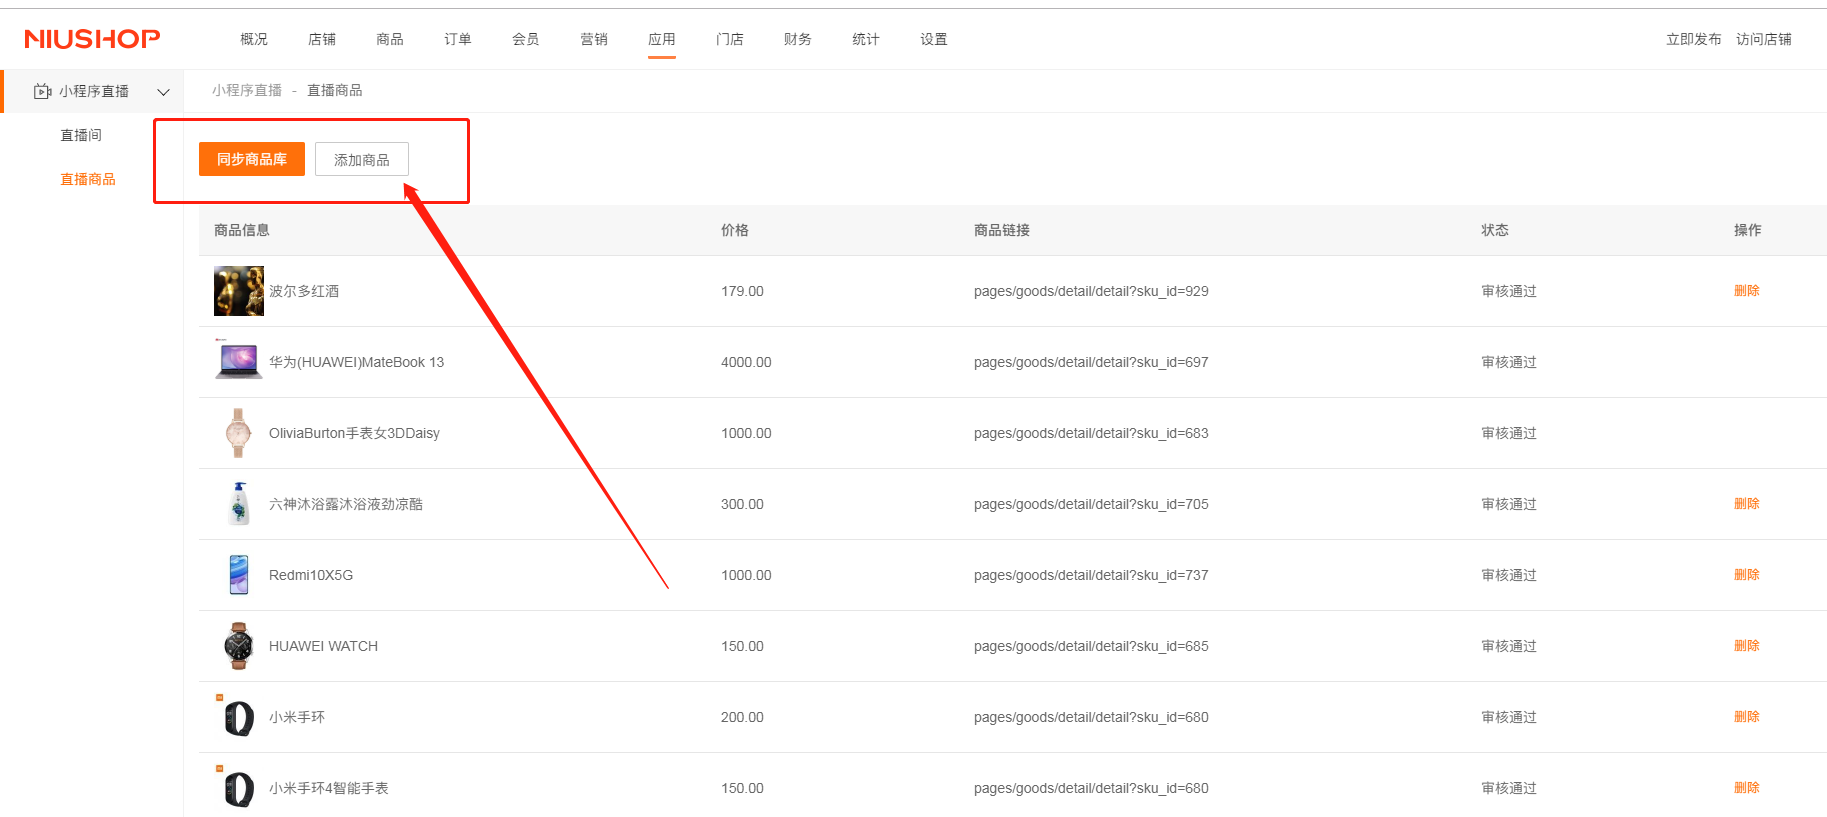Click the 4000.00 price cell
The height and width of the screenshot is (817, 1827).
746,362
